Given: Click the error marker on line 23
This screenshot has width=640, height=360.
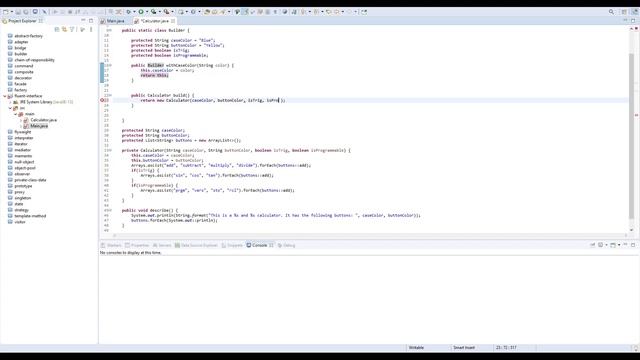Looking at the screenshot, I should 102,100.
